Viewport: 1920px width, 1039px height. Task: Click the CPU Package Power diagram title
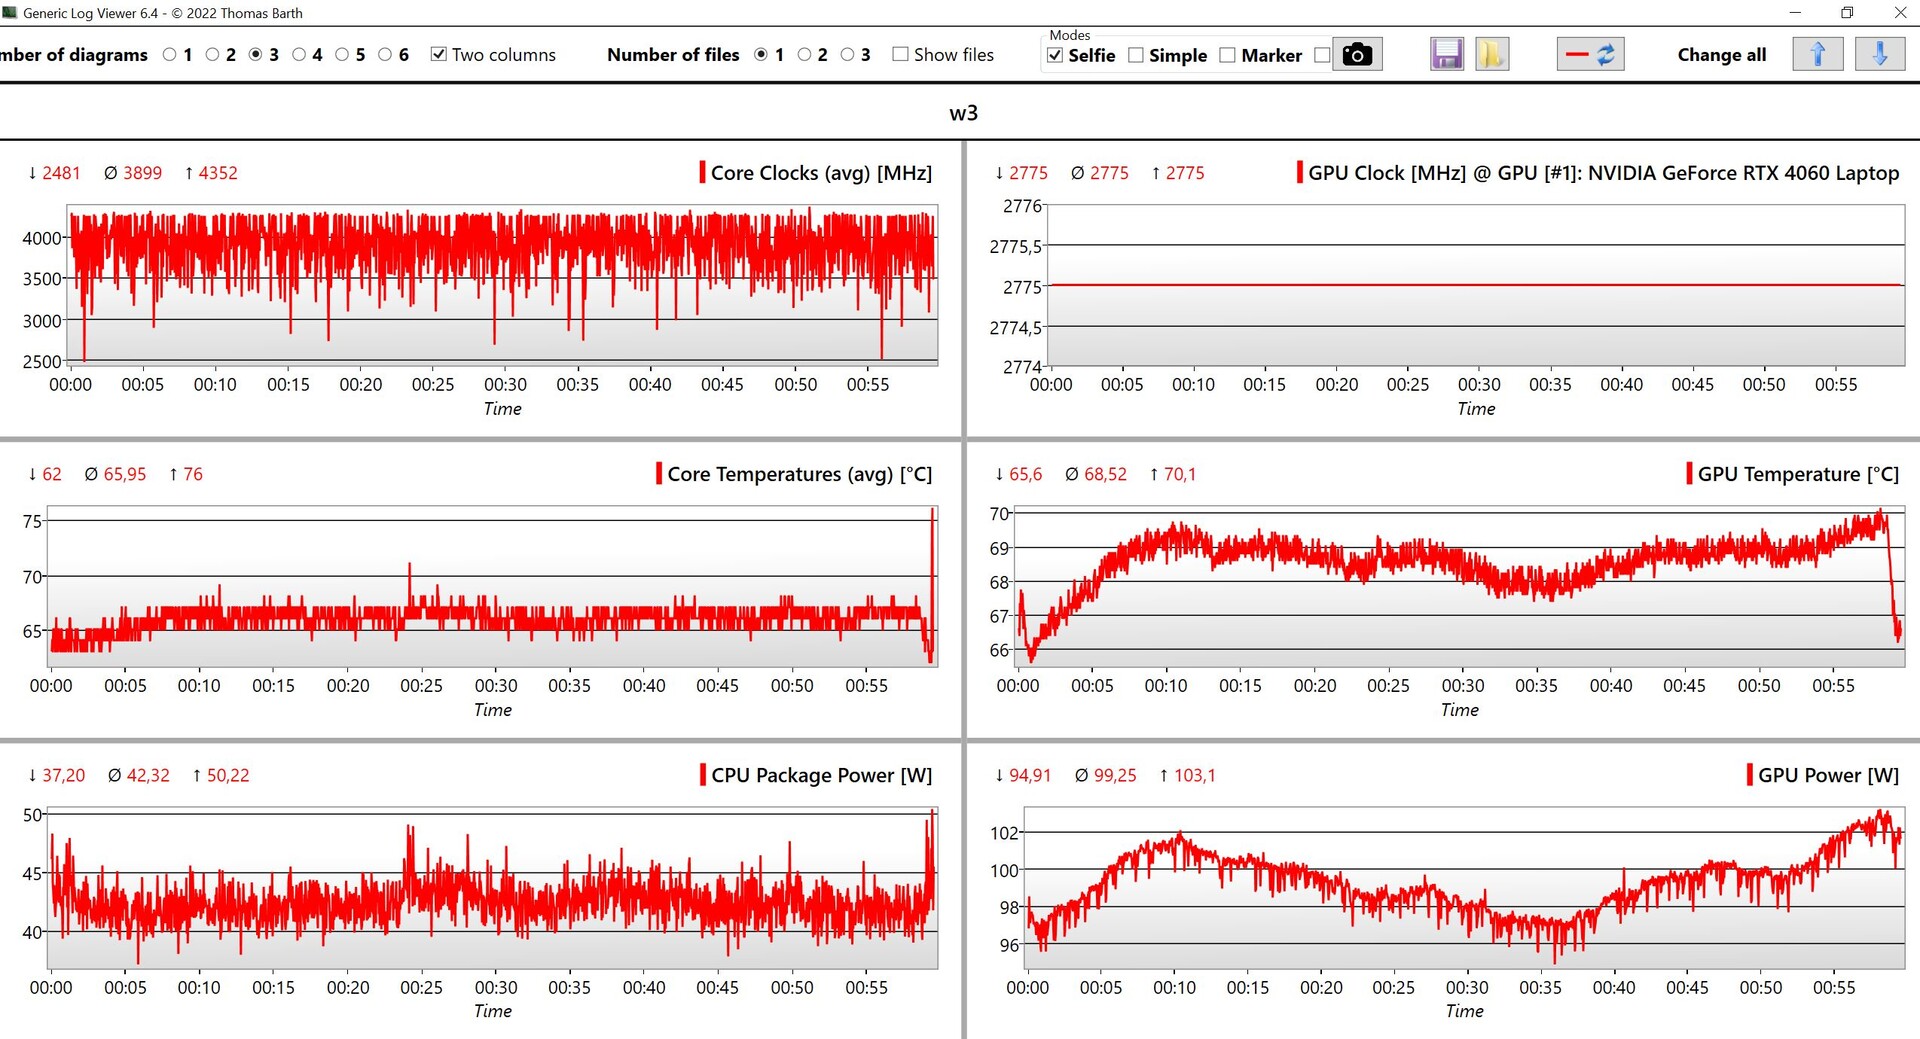[821, 775]
